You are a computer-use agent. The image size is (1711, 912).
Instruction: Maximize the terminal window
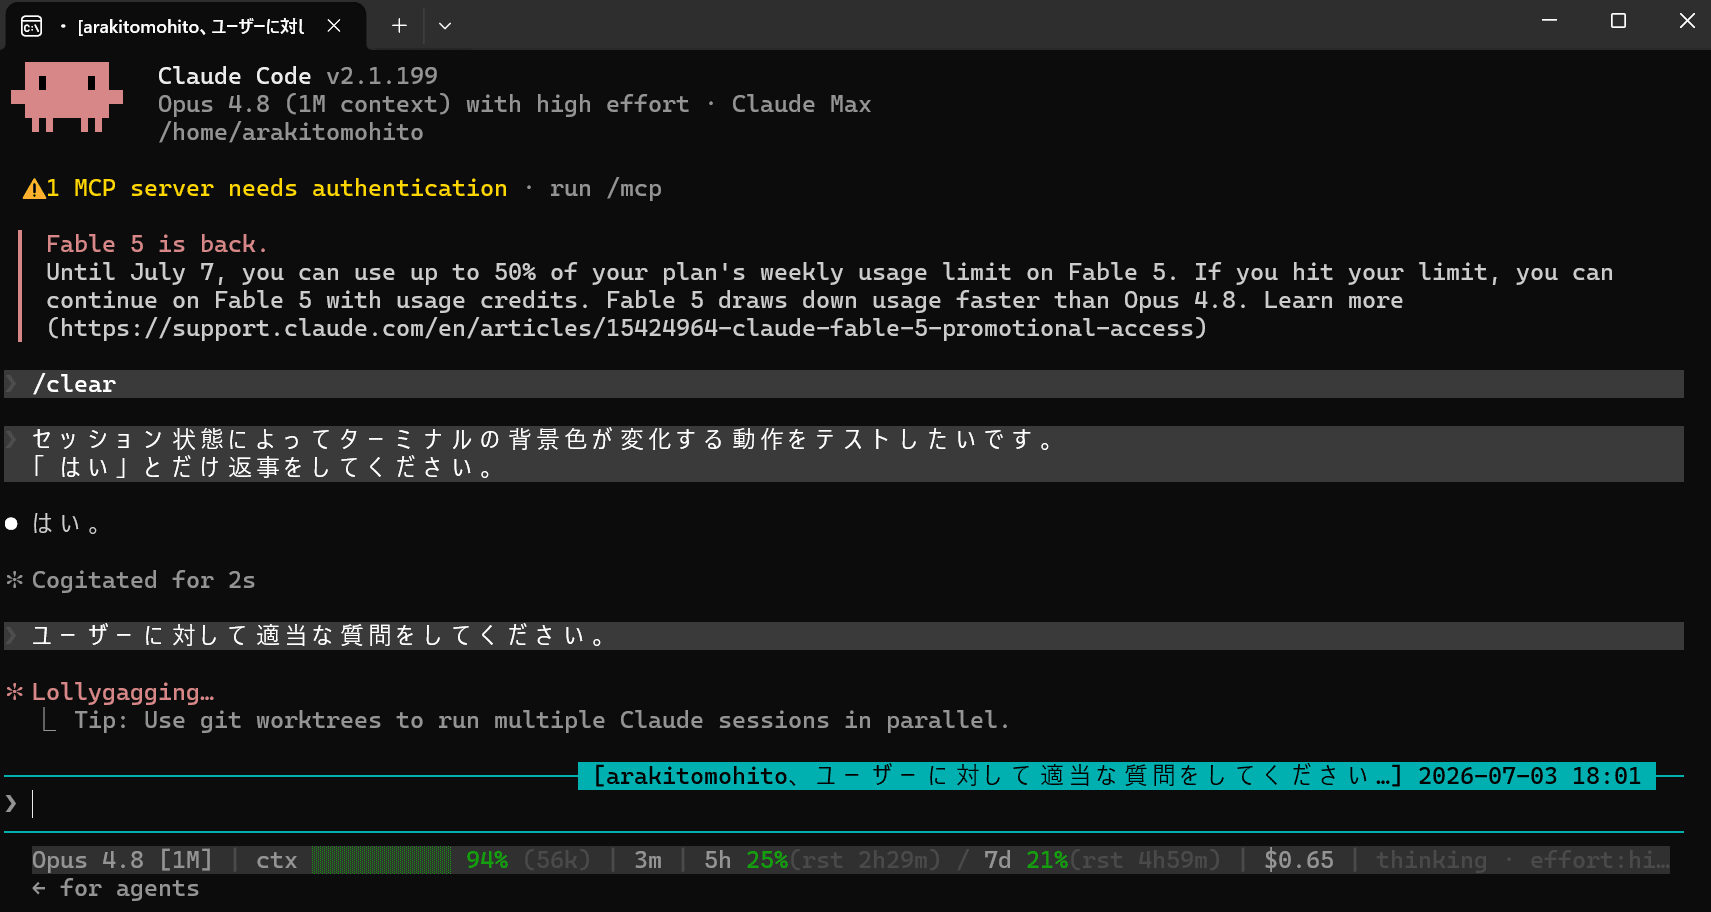pos(1618,21)
